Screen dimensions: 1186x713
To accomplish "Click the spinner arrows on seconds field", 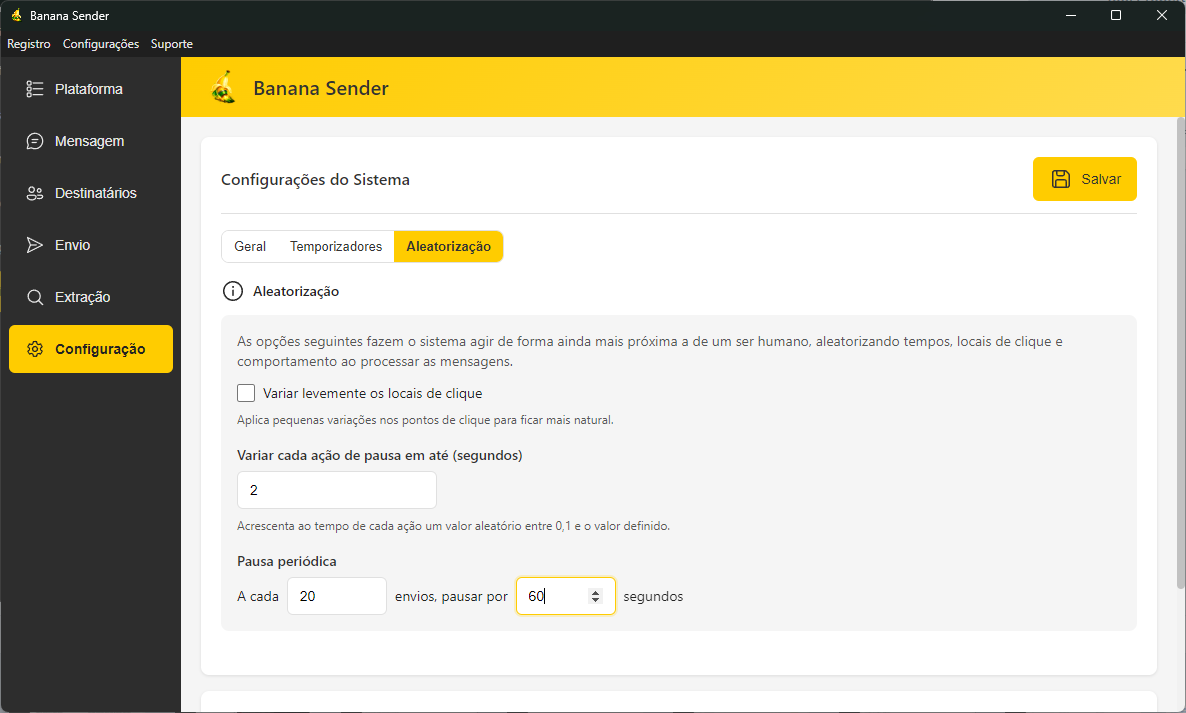I will (x=596, y=596).
